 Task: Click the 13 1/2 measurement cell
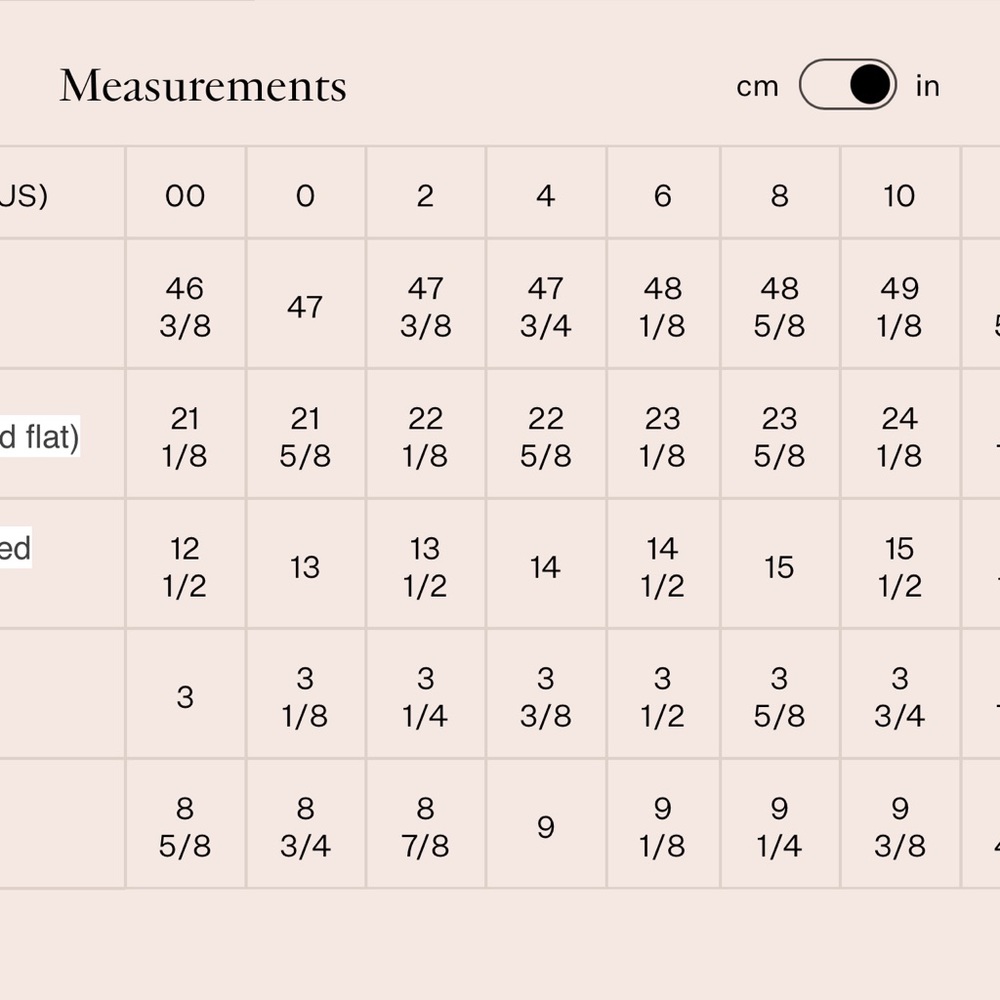click(x=425, y=564)
